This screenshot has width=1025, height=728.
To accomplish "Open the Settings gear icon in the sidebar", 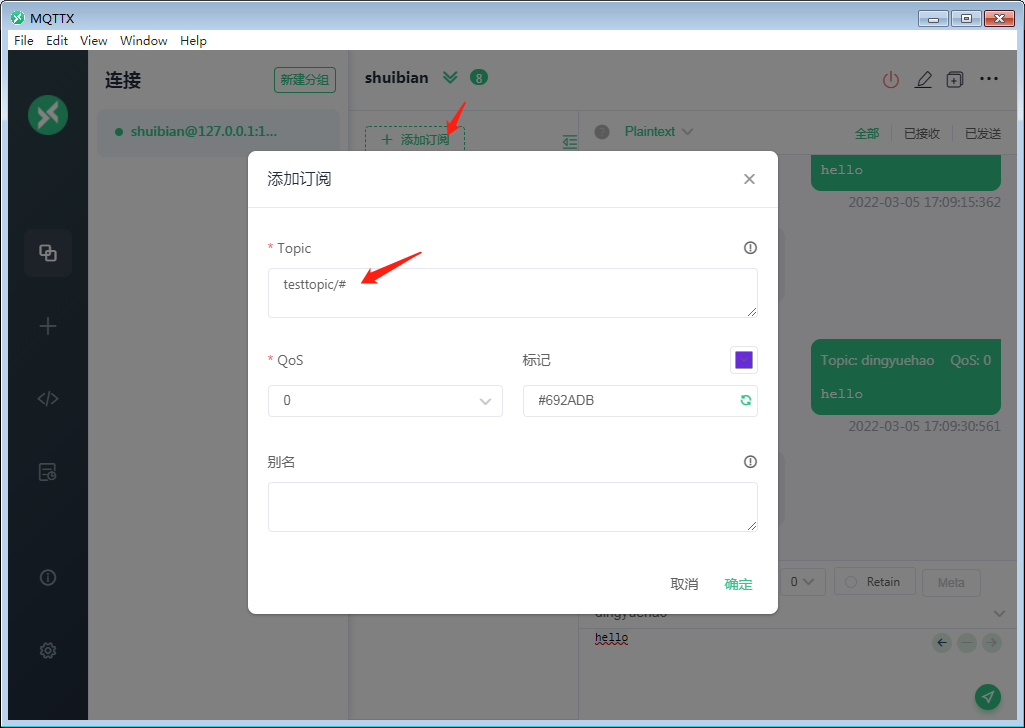I will pyautogui.click(x=48, y=651).
